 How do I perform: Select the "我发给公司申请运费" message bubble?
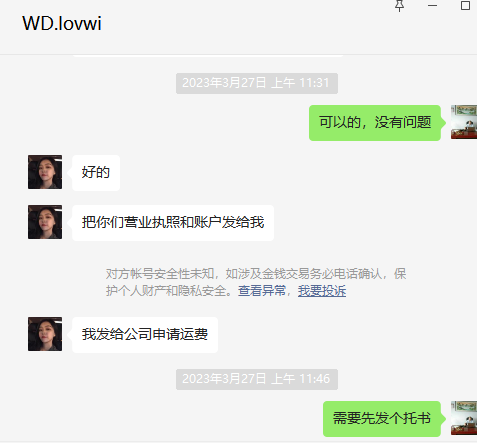point(145,335)
